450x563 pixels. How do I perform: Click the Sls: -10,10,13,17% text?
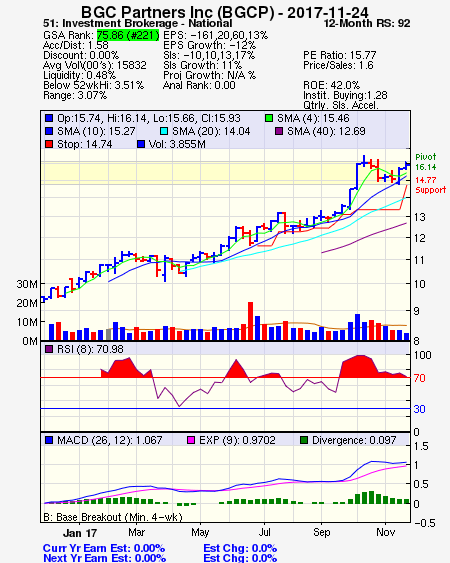click(x=209, y=55)
